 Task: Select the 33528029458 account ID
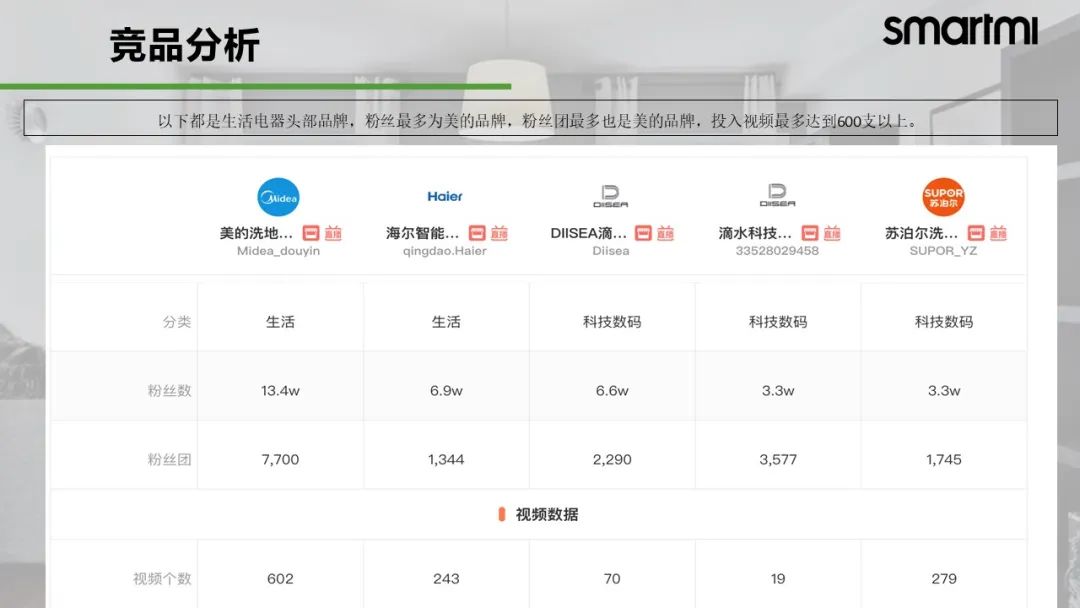[x=777, y=251]
